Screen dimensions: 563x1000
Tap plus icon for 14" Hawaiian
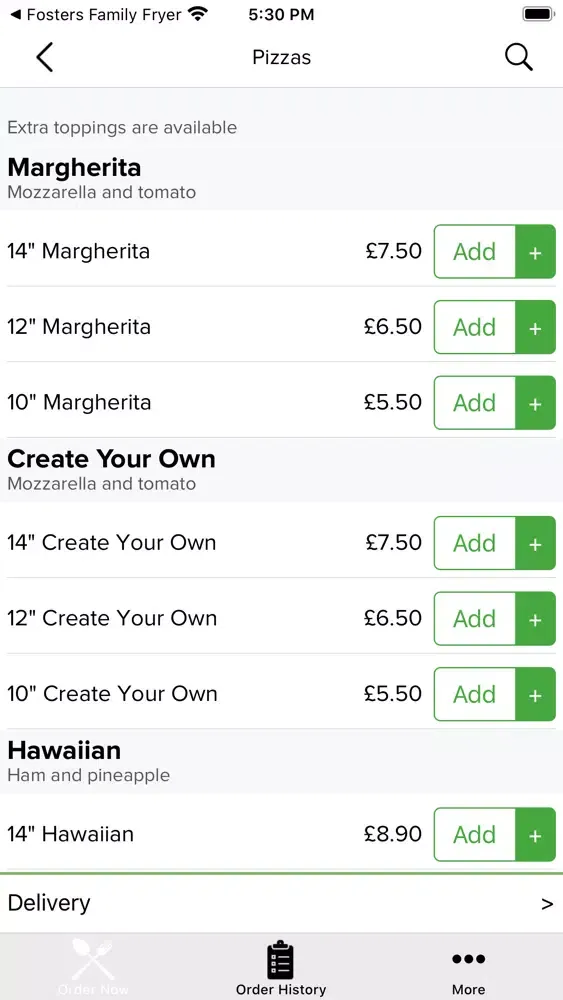535,835
